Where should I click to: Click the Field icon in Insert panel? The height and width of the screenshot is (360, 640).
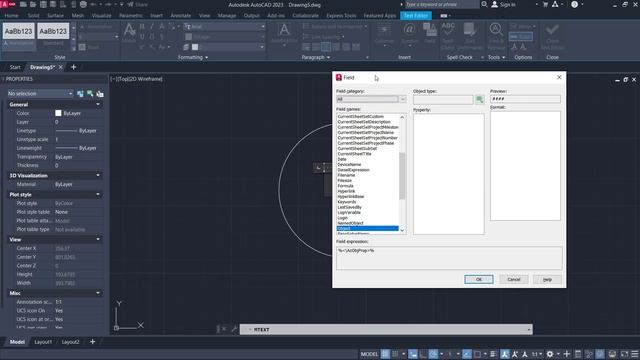429,30
